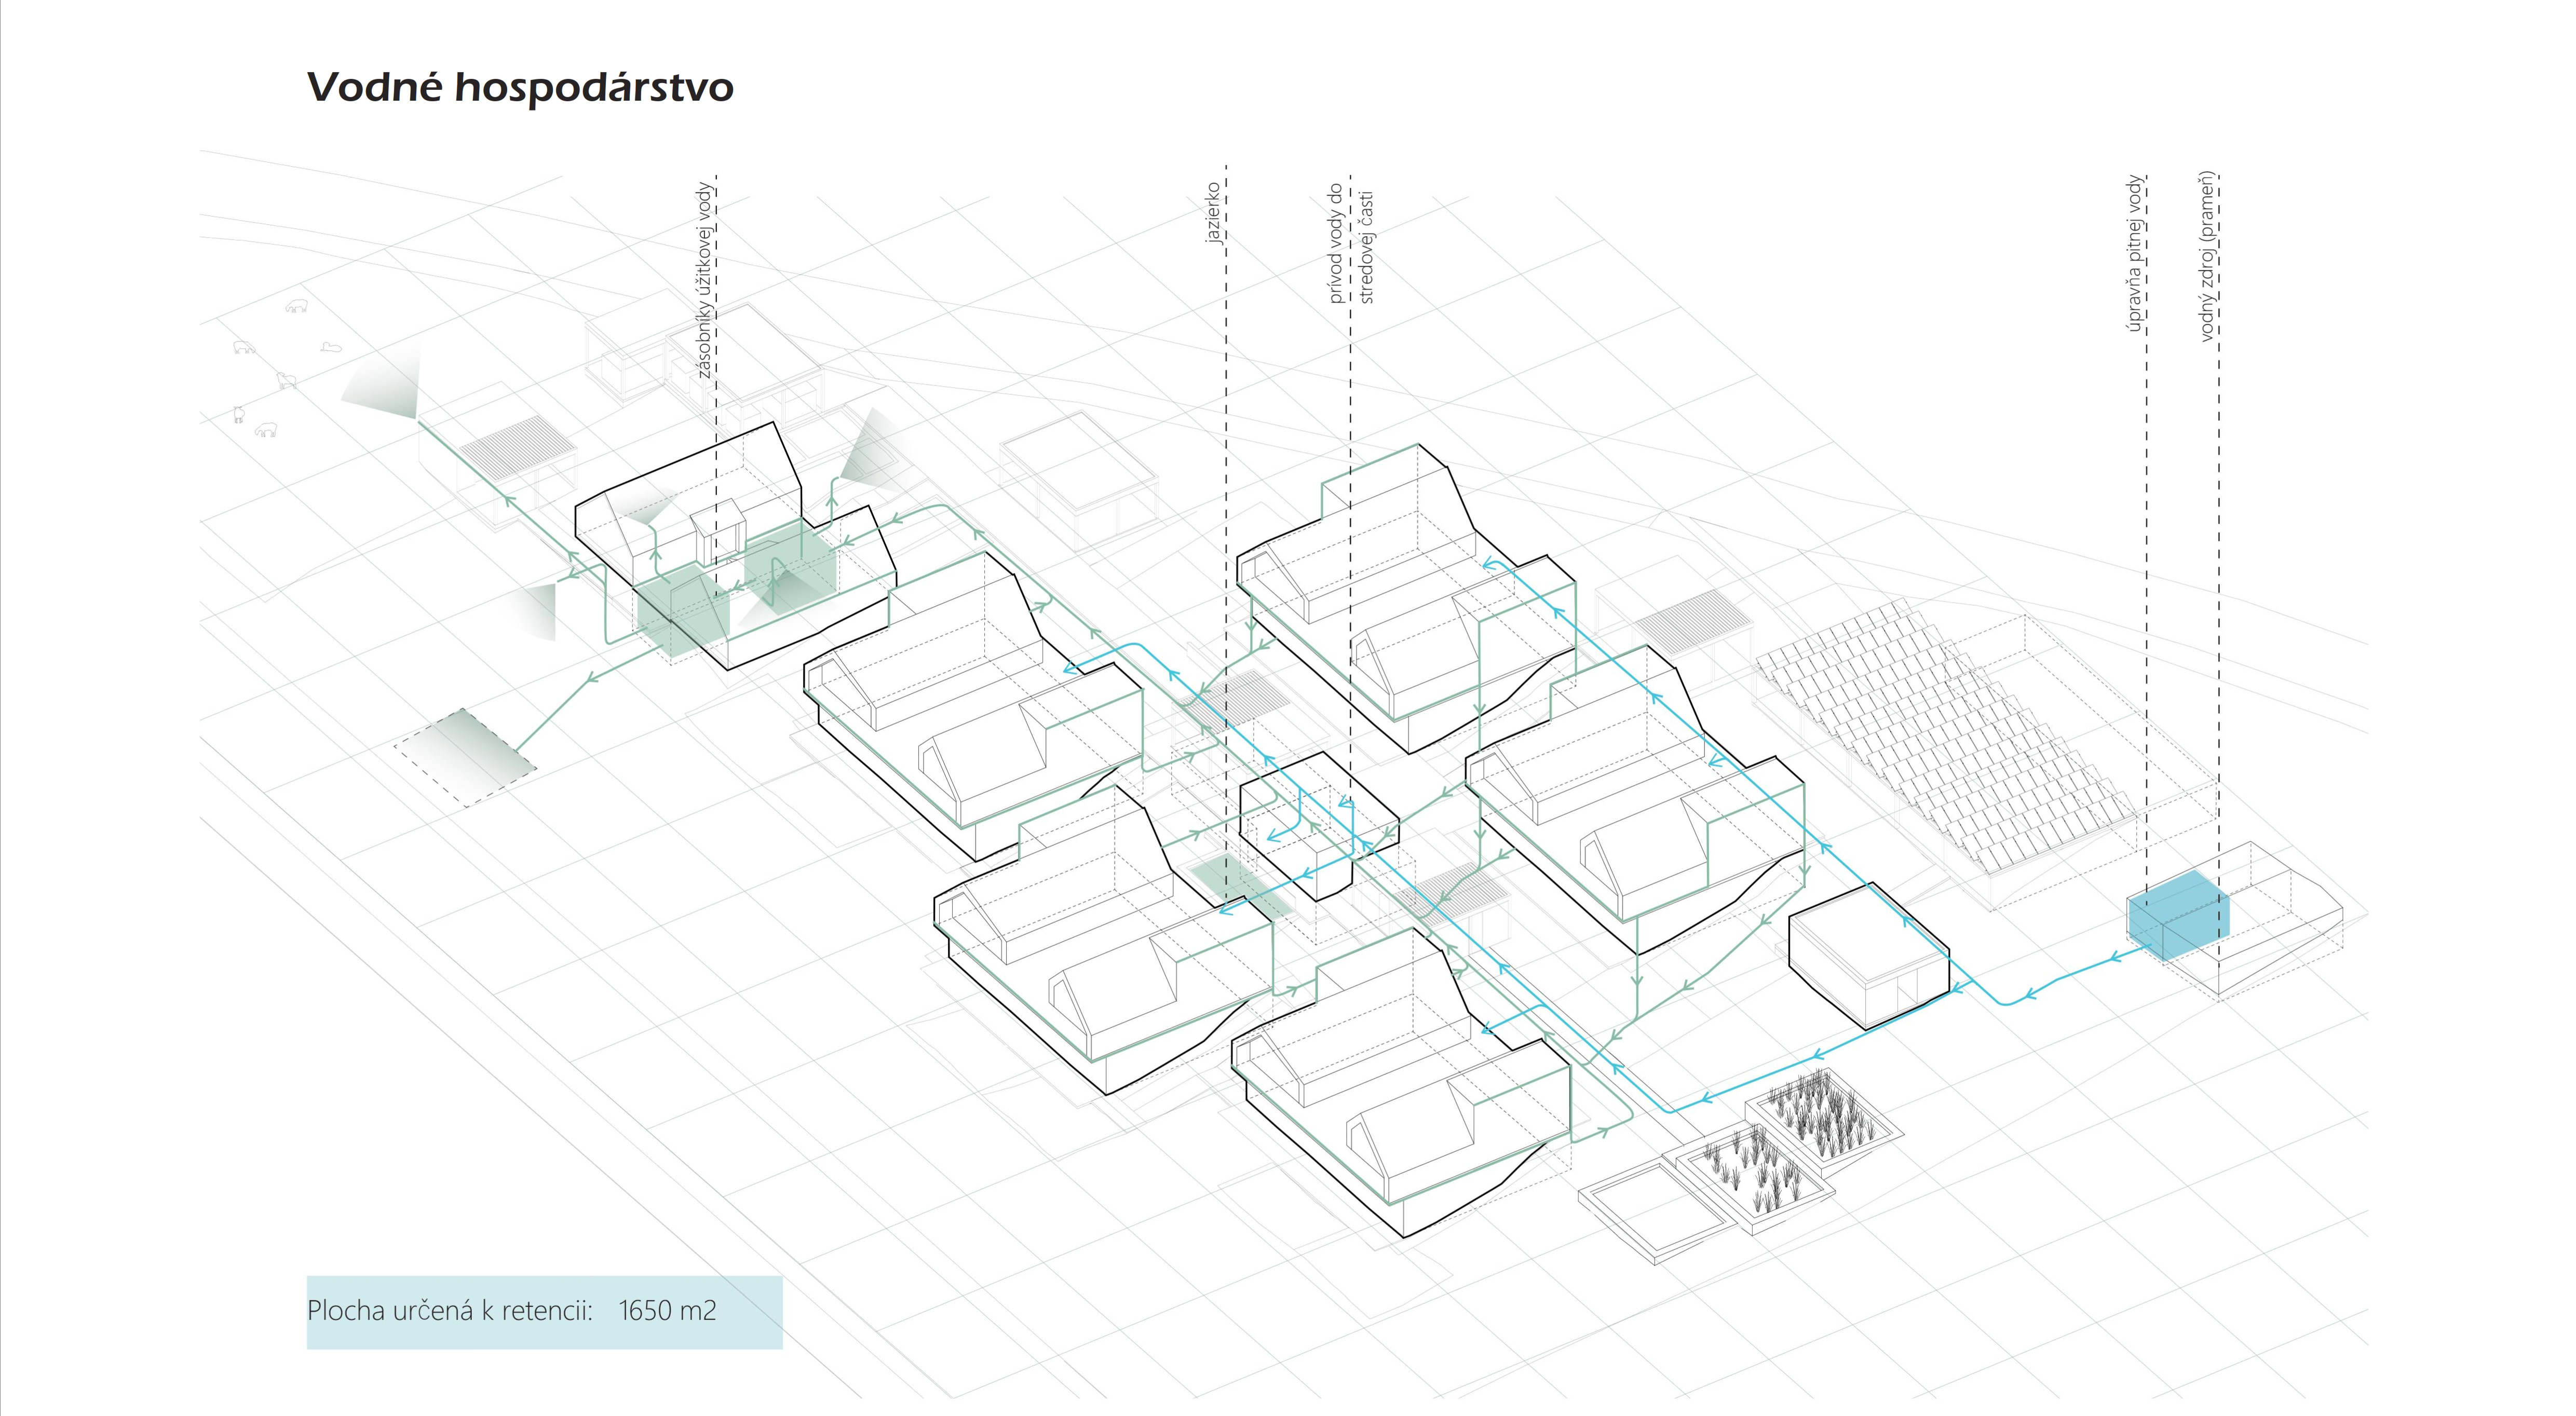Click the title 'Vodné hospodárstvo'
The height and width of the screenshot is (1416, 2576).
520,88
